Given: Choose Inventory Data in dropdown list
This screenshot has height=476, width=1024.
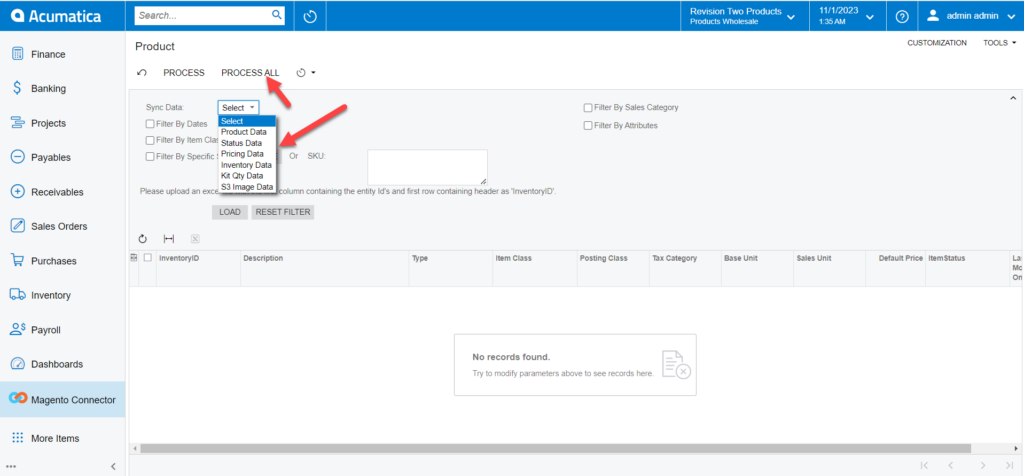Looking at the screenshot, I should (248, 165).
